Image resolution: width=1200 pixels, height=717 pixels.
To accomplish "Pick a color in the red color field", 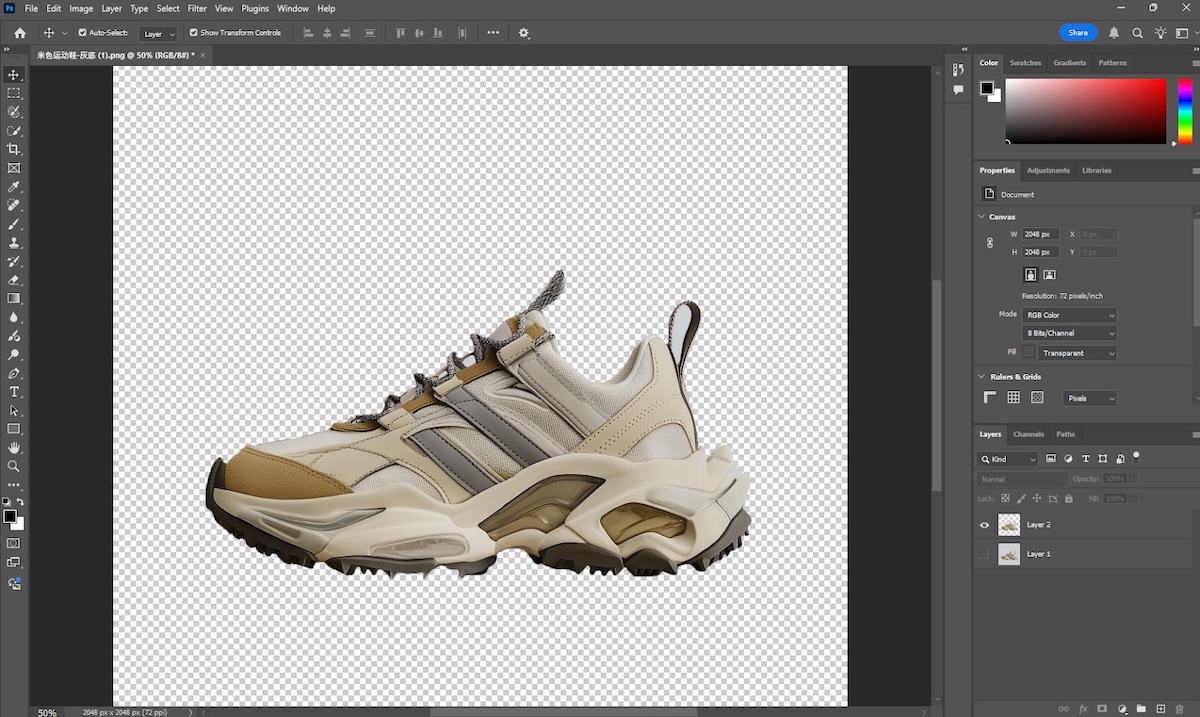I will click(1086, 111).
